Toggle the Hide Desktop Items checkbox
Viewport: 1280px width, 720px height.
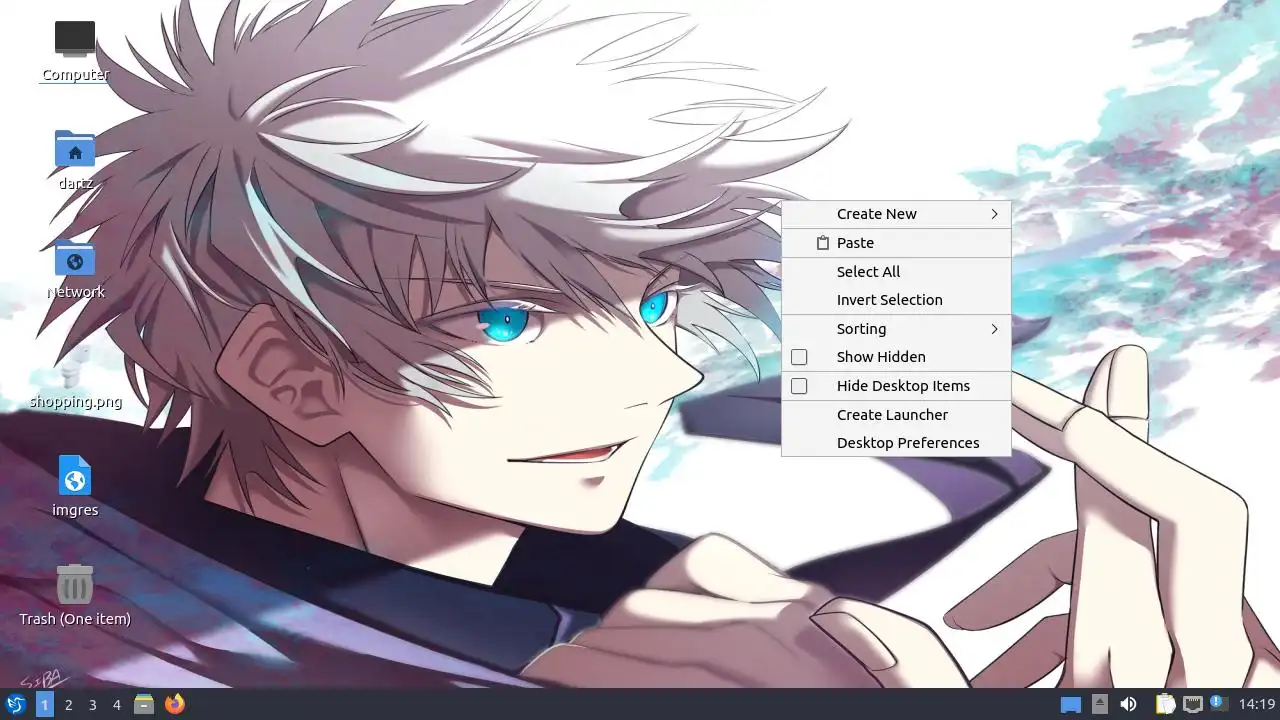pos(799,386)
